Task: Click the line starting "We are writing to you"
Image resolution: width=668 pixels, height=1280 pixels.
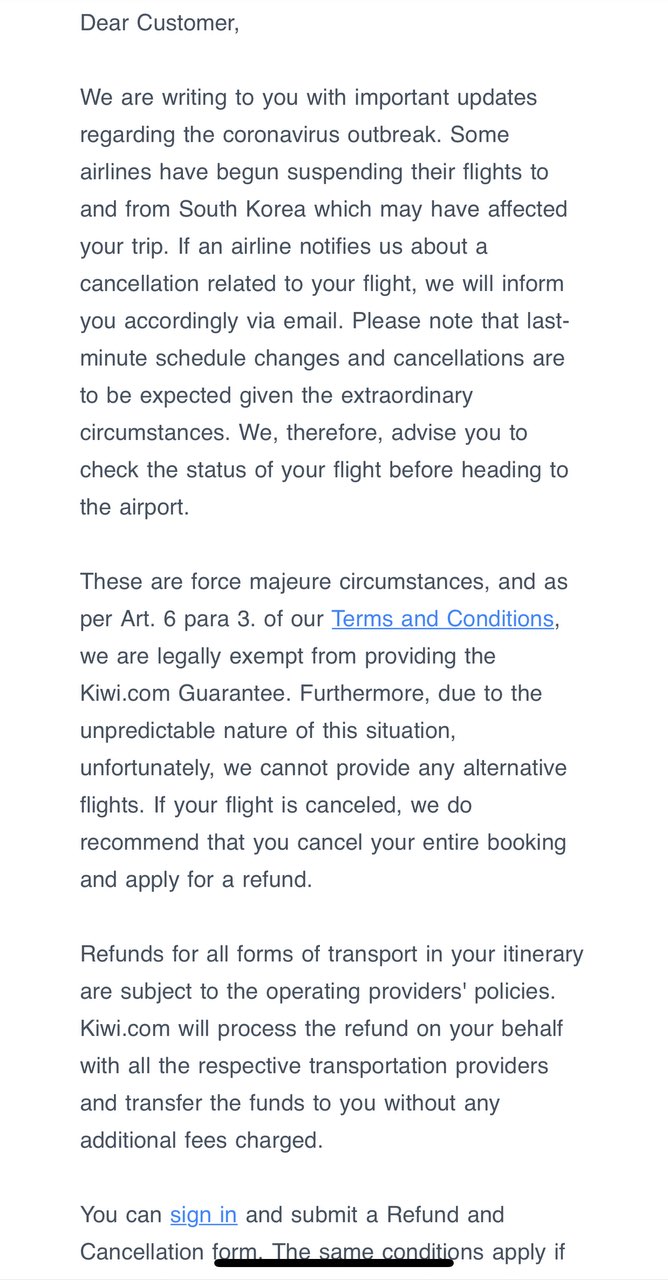Action: 309,98
